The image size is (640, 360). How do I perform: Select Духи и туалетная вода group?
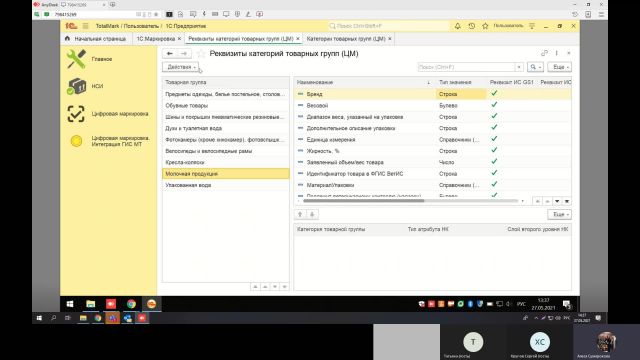(226, 128)
